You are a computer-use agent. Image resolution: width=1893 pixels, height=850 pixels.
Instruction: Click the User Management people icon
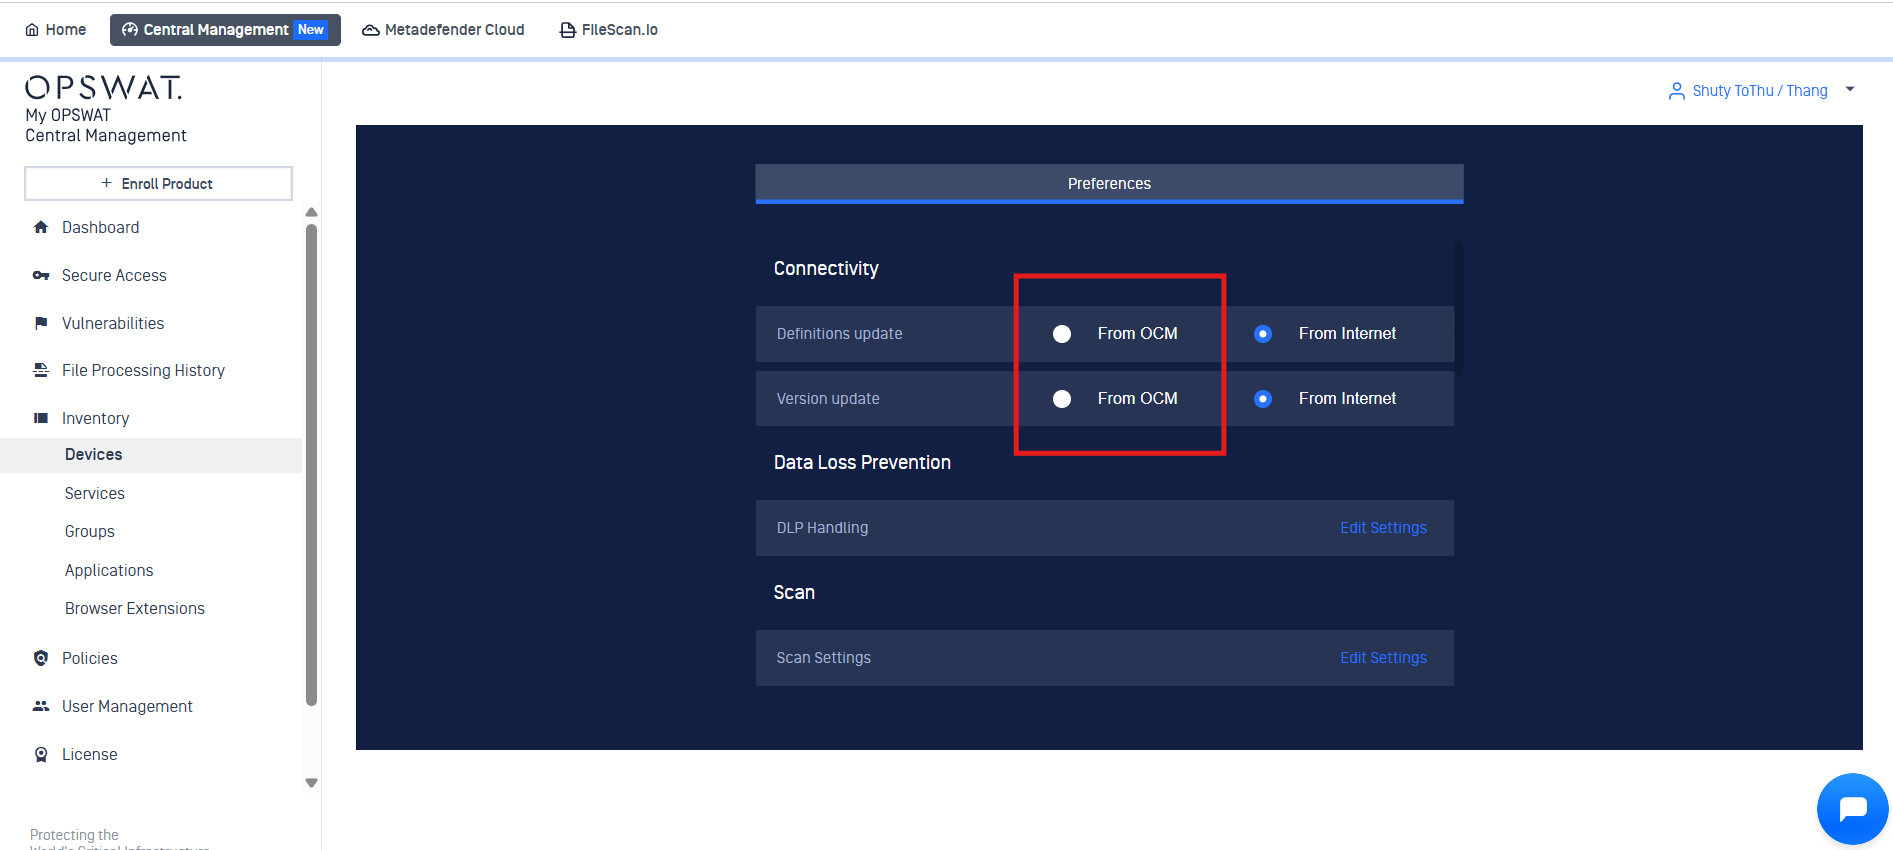point(41,706)
